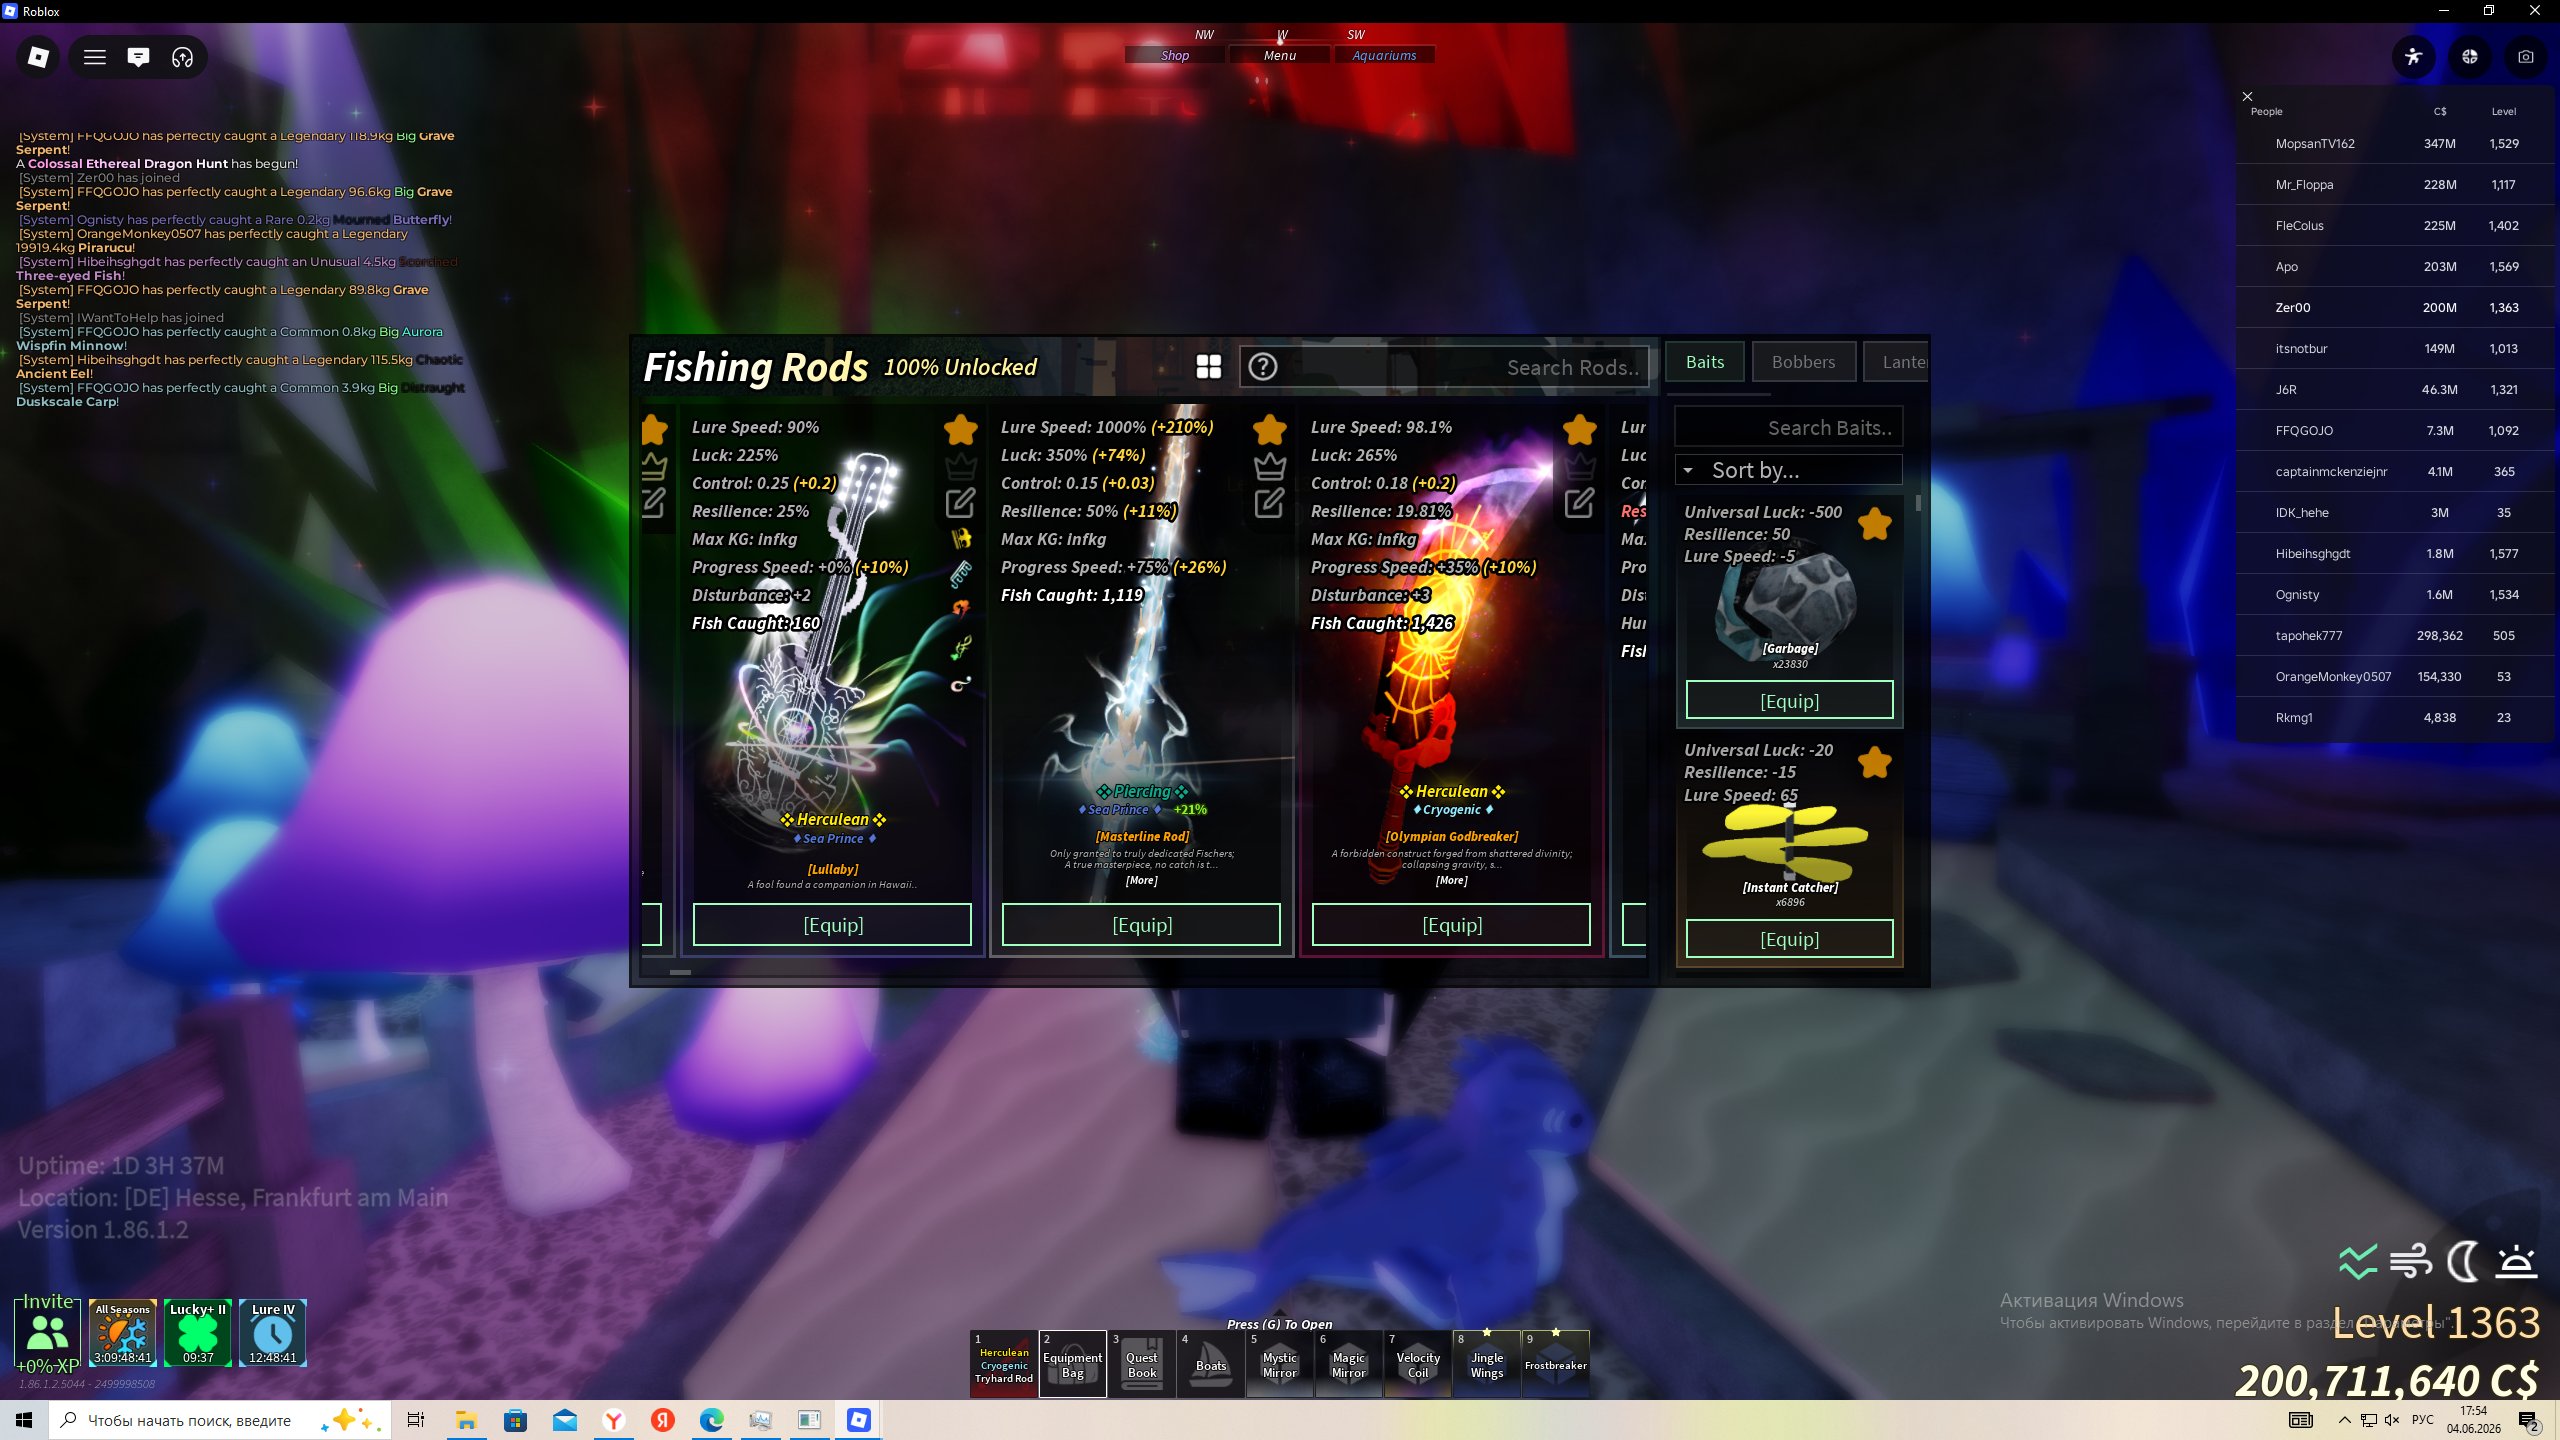Image resolution: width=2560 pixels, height=1440 pixels.
Task: Click edit pencil icon on Olympian Godbreaker
Action: pos(1580,503)
